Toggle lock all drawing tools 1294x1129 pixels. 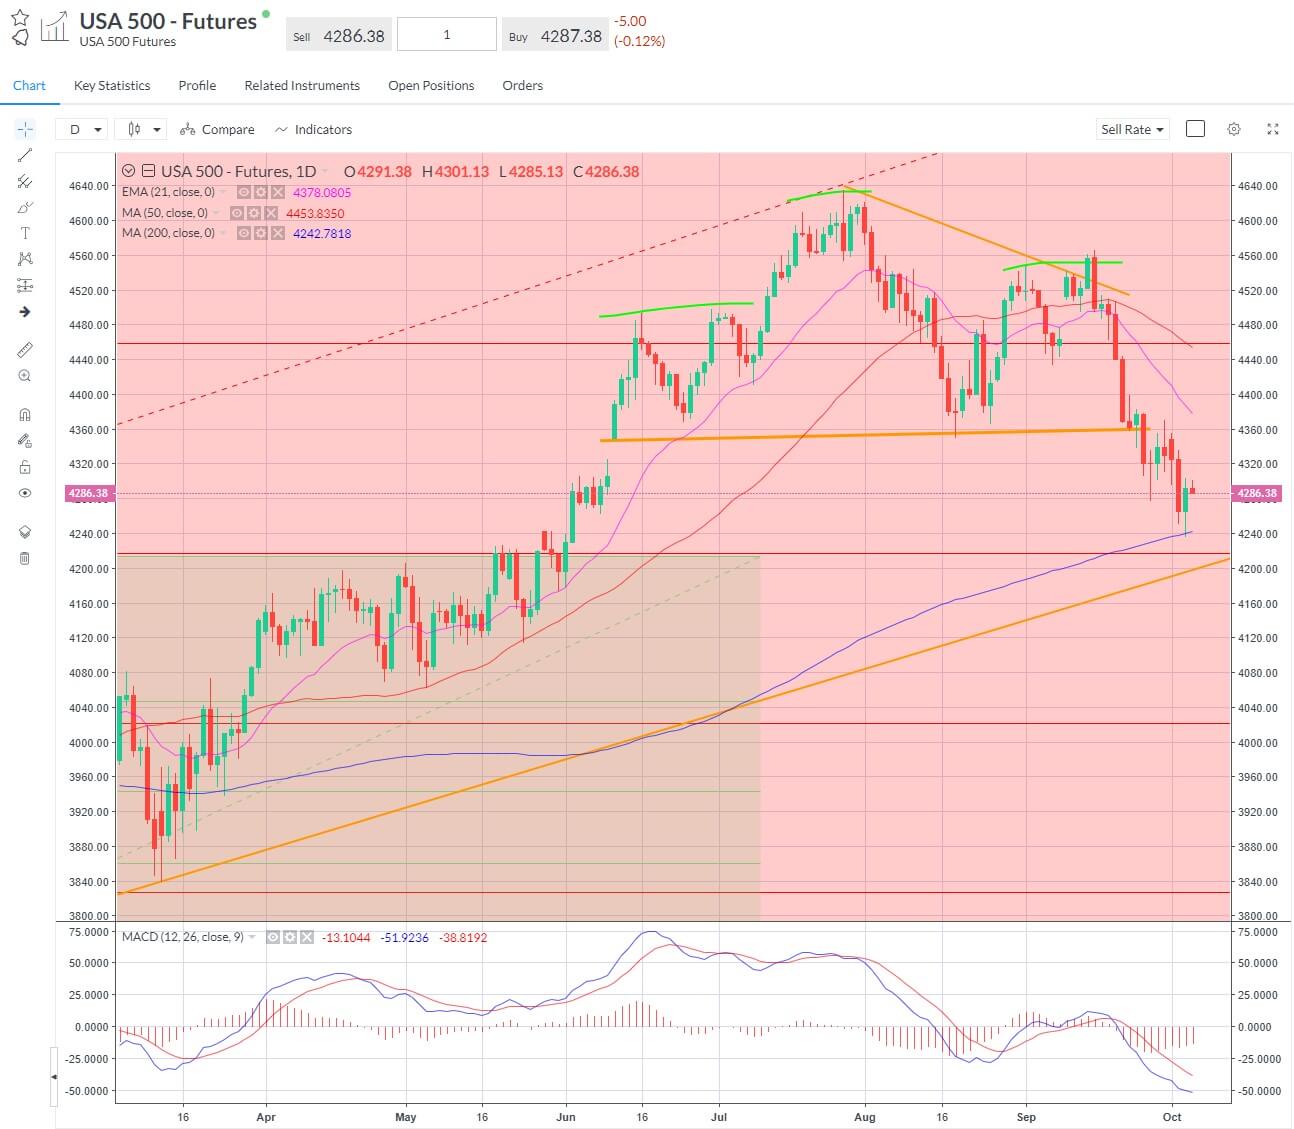tap(25, 467)
